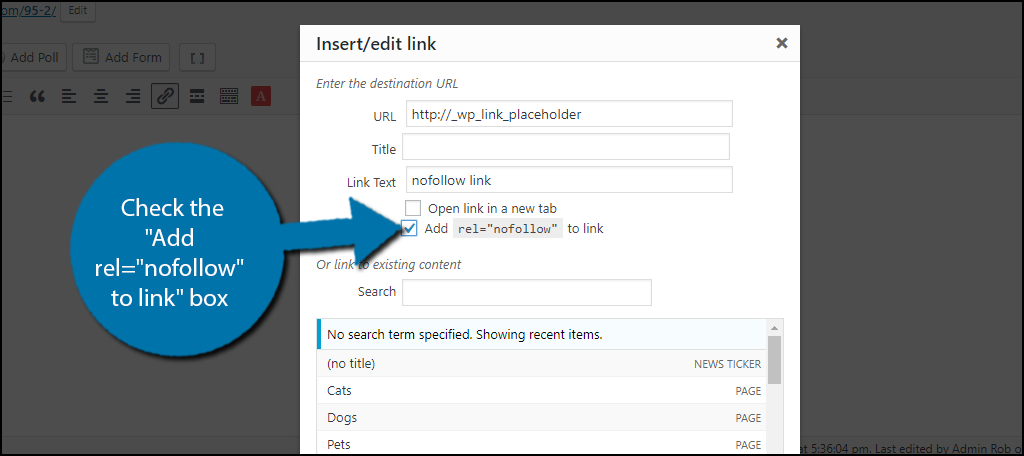Click into the URL input field
The width and height of the screenshot is (1024, 456).
pos(569,114)
